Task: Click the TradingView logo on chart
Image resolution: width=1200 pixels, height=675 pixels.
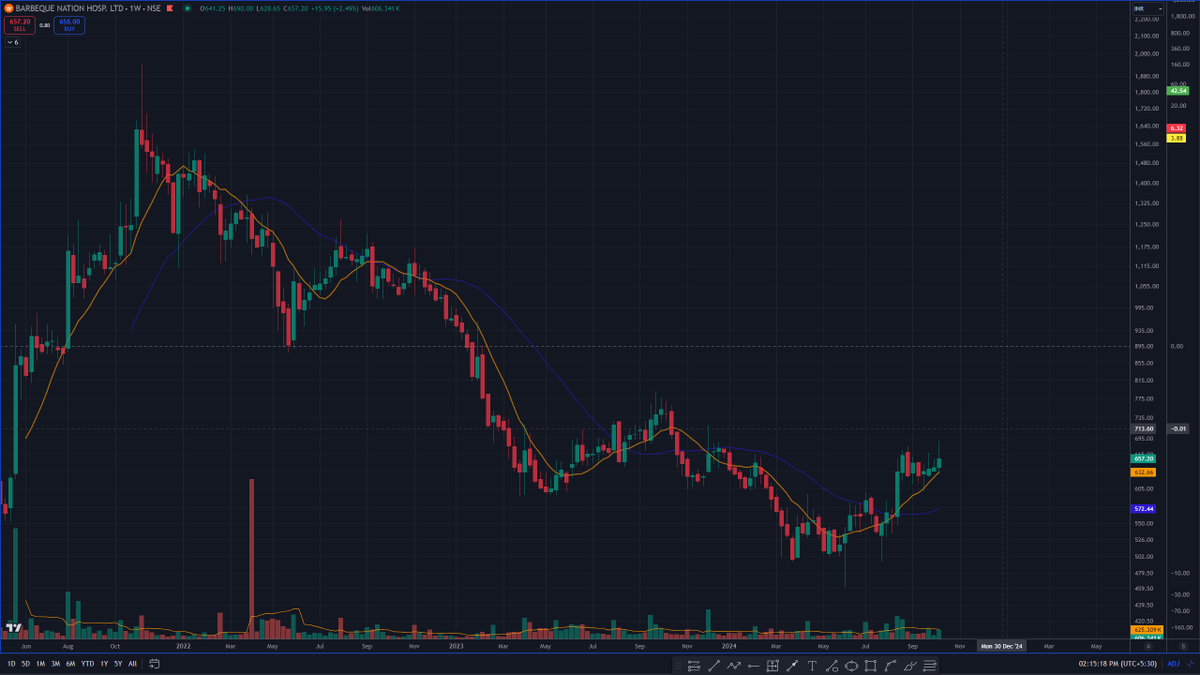Action: coord(14,628)
